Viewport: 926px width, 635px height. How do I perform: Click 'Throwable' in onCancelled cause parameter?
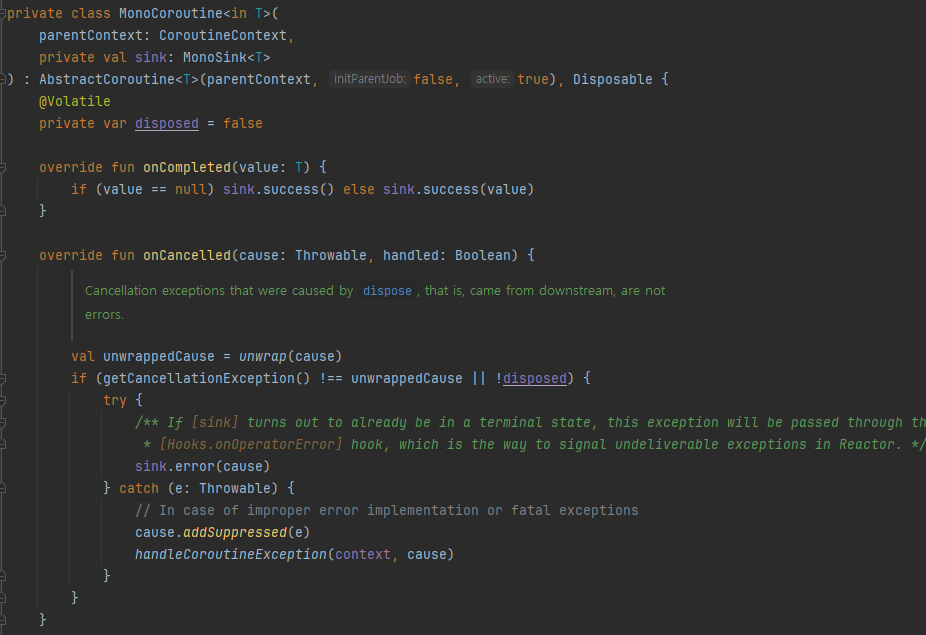point(331,256)
